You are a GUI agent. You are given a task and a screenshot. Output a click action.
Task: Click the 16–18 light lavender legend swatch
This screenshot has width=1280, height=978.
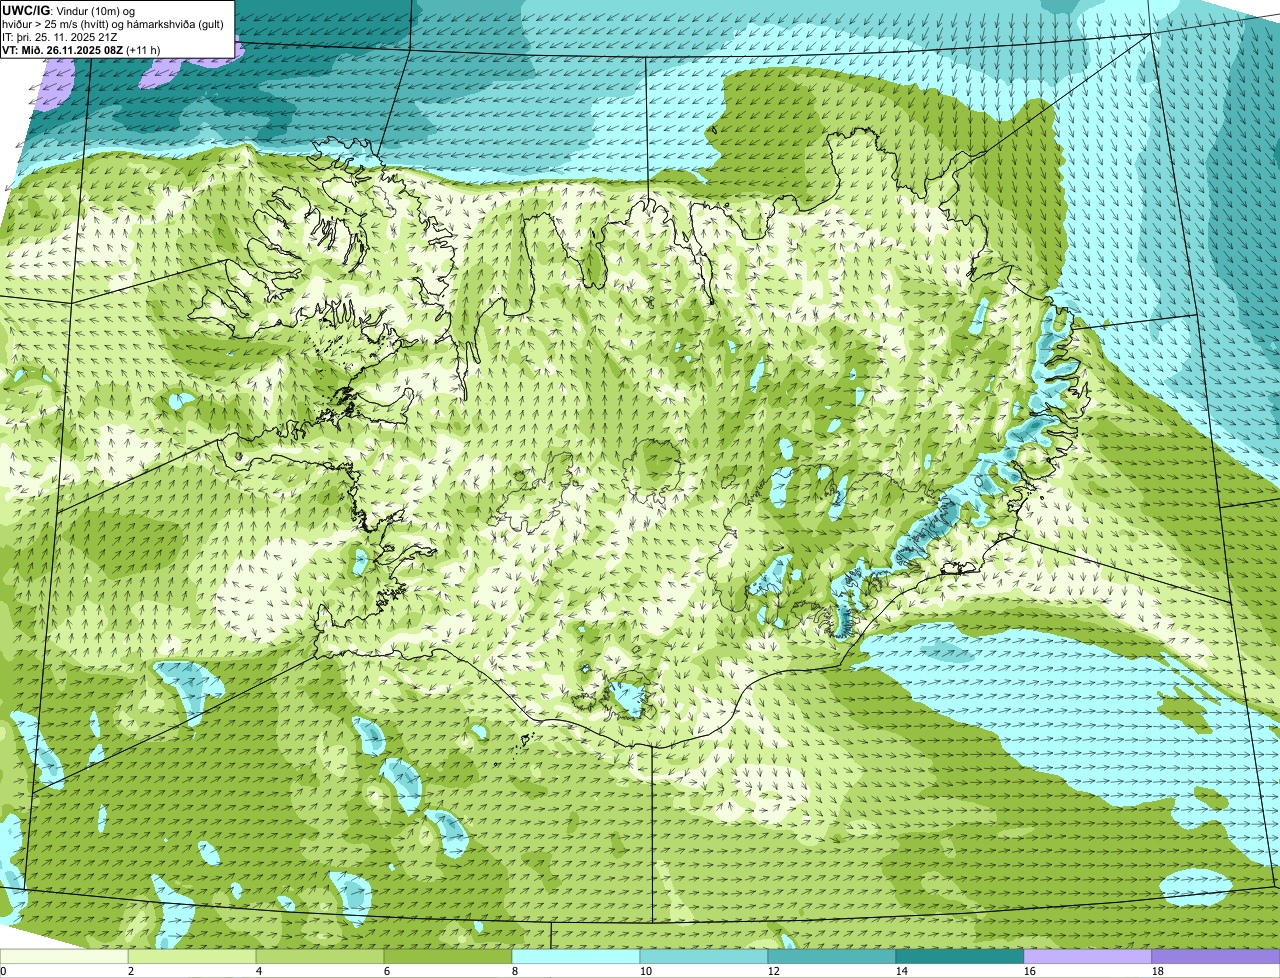pos(1088,957)
